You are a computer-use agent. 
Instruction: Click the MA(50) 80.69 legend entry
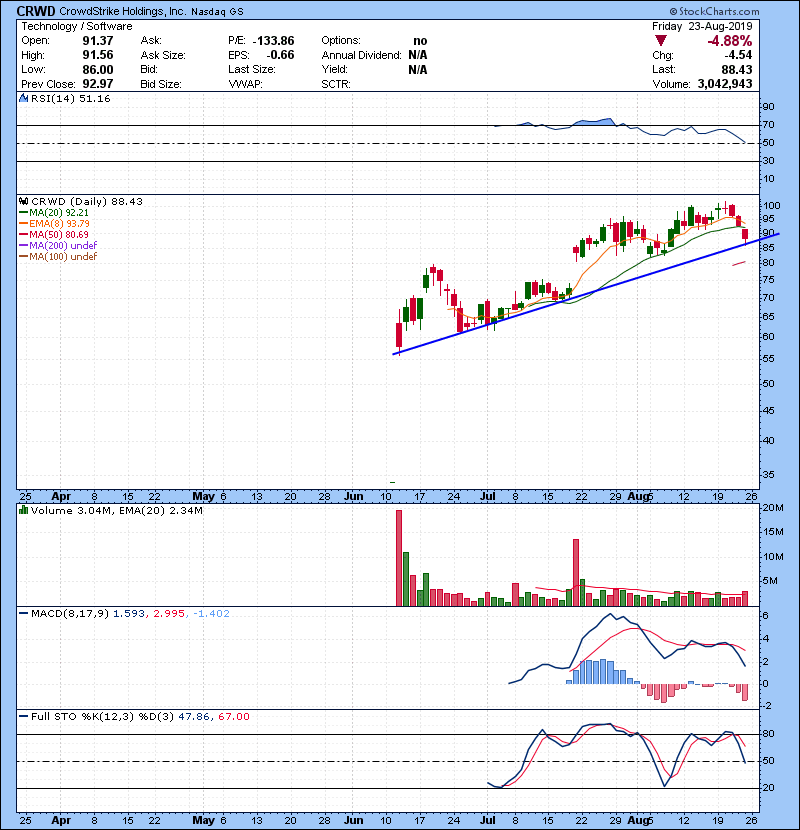pos(59,234)
